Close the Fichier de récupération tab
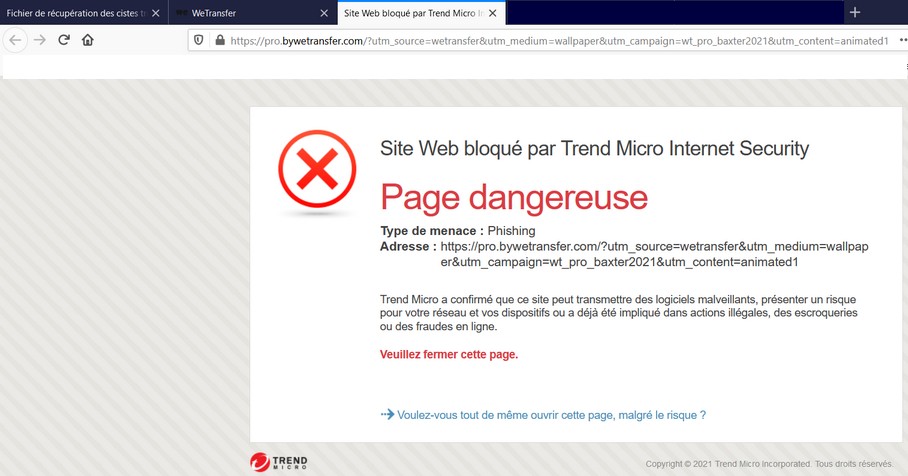The height and width of the screenshot is (476, 908). tap(156, 13)
